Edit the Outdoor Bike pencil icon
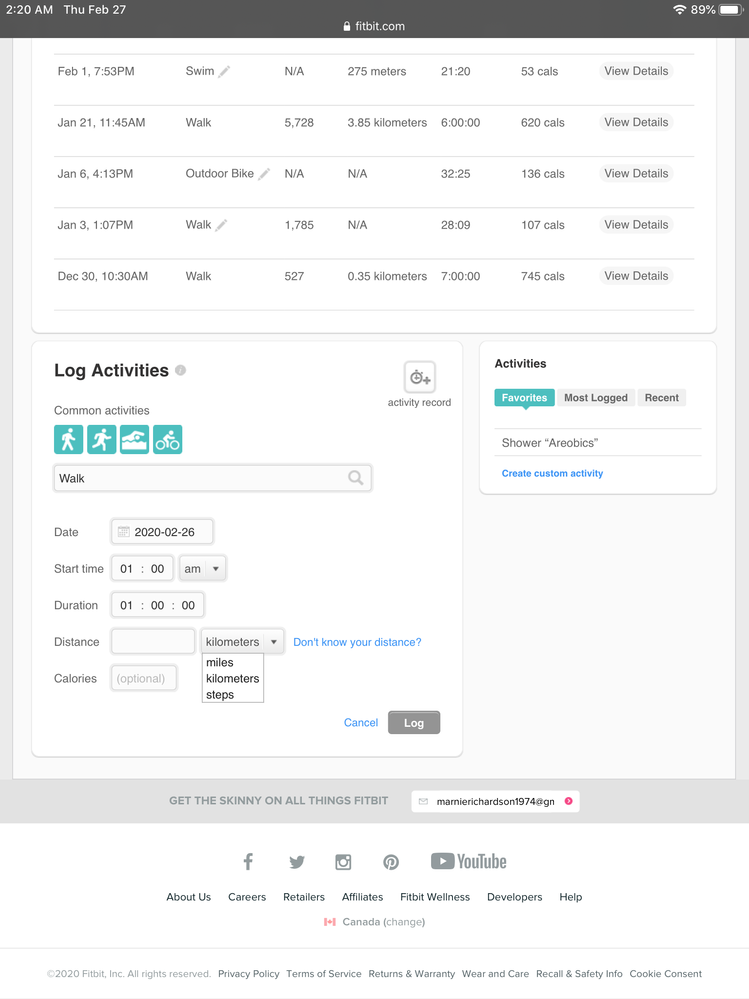 pyautogui.click(x=264, y=174)
